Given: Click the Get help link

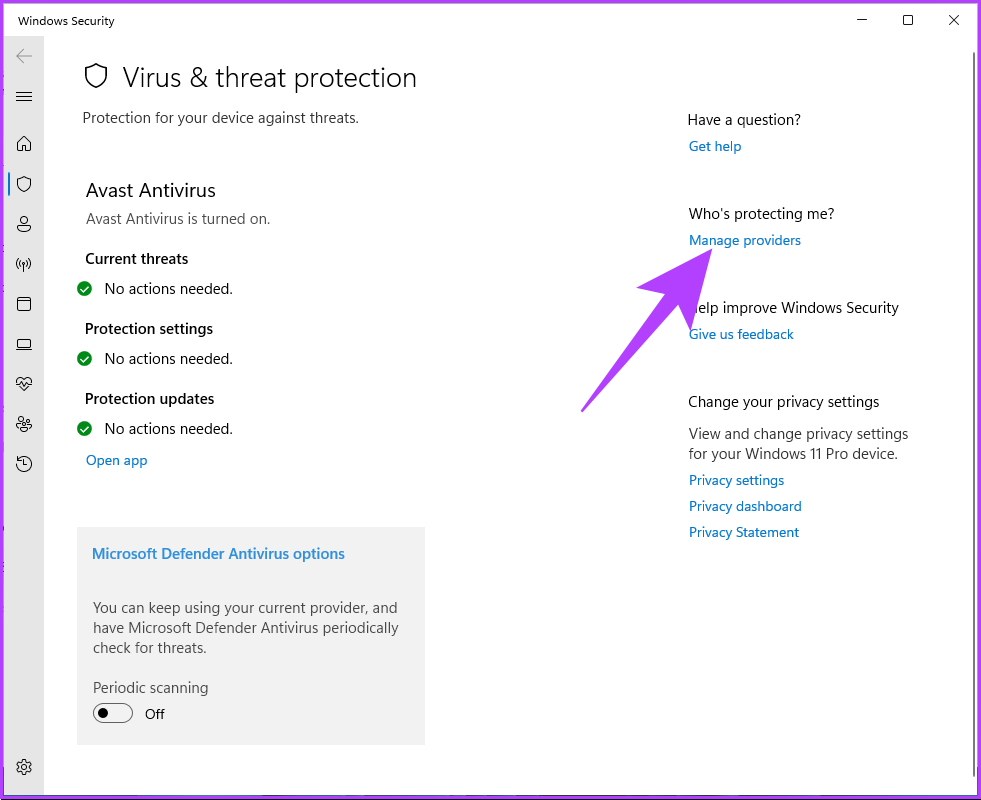Looking at the screenshot, I should (715, 146).
